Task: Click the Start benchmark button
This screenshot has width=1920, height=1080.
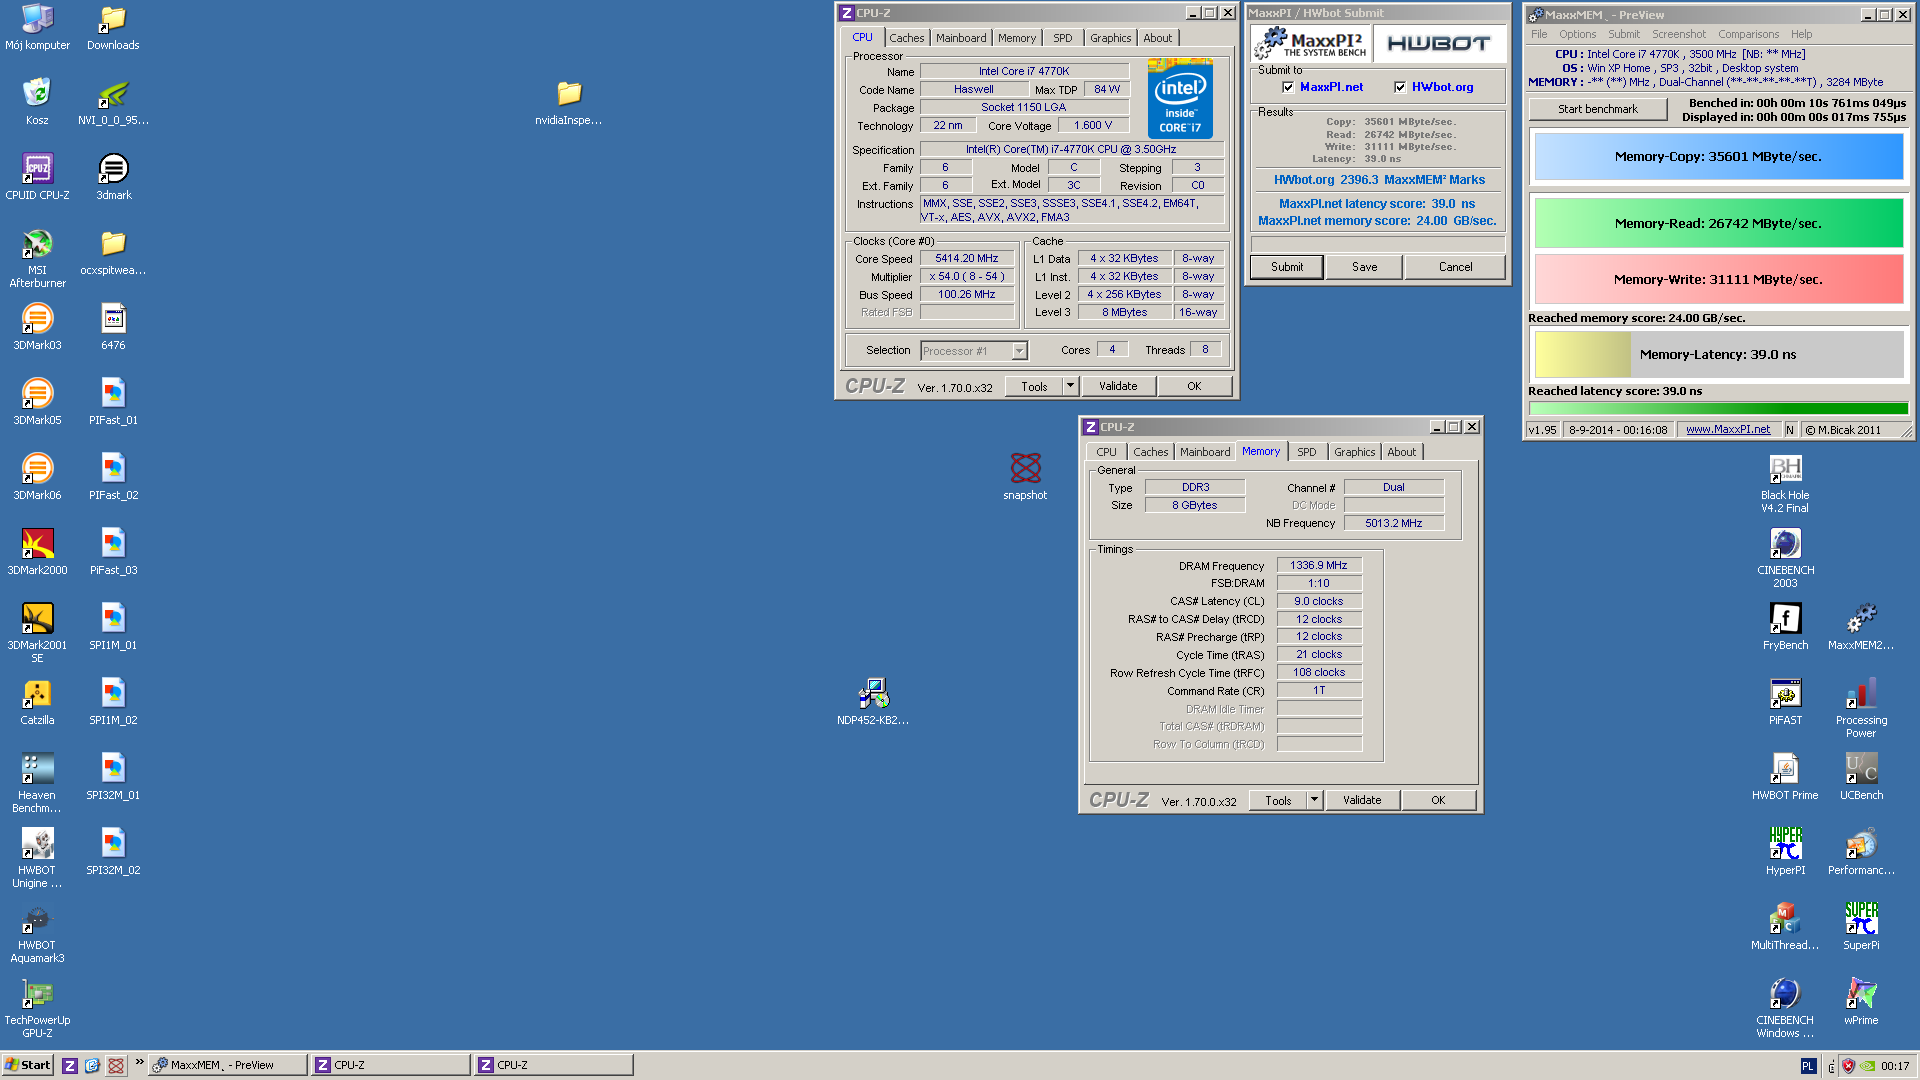Action: (1597, 109)
